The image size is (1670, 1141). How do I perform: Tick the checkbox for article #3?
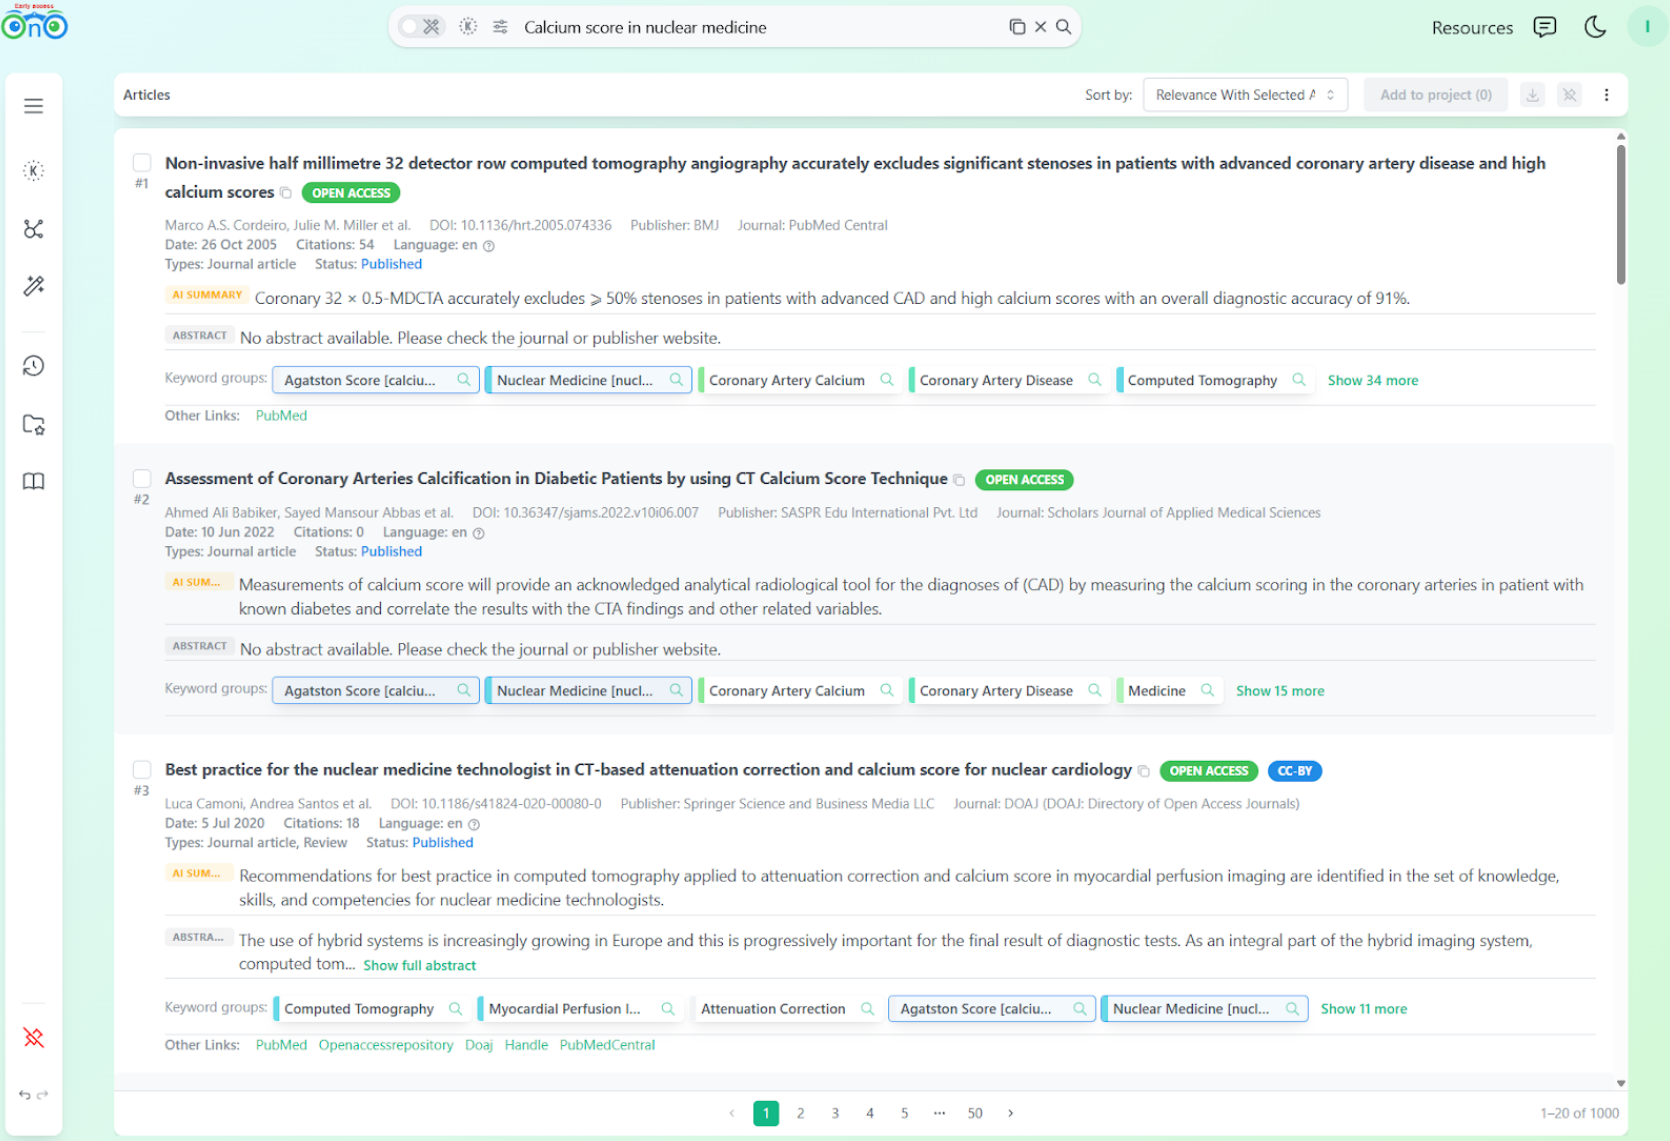(141, 769)
